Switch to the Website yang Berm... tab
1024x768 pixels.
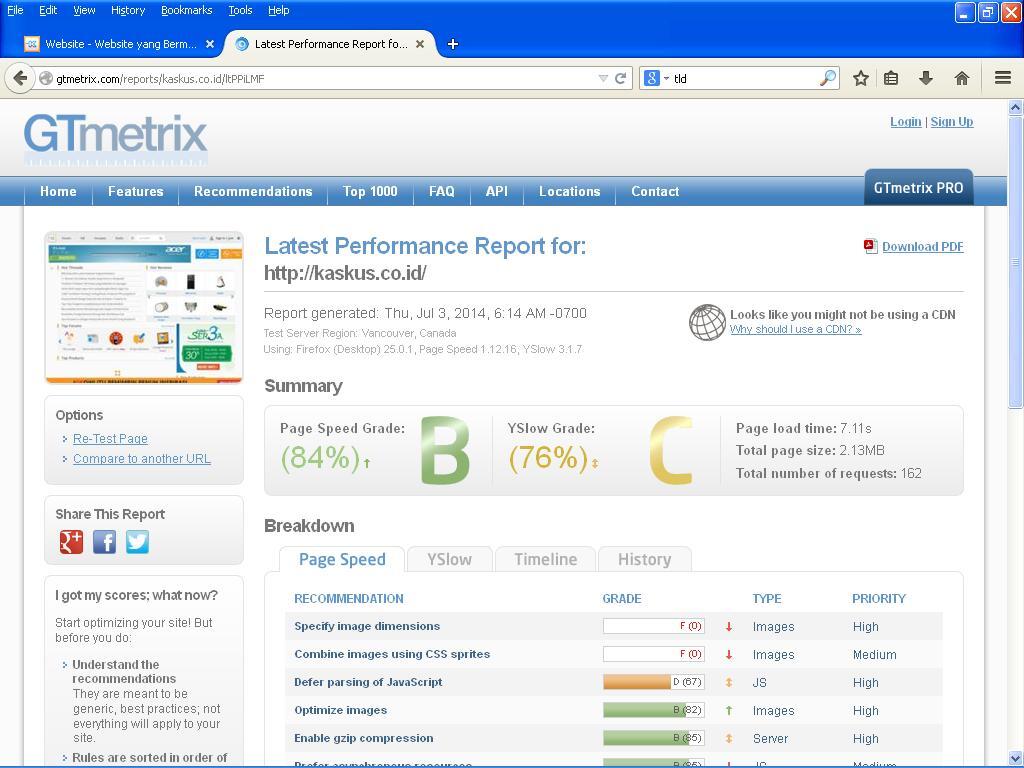click(x=120, y=44)
